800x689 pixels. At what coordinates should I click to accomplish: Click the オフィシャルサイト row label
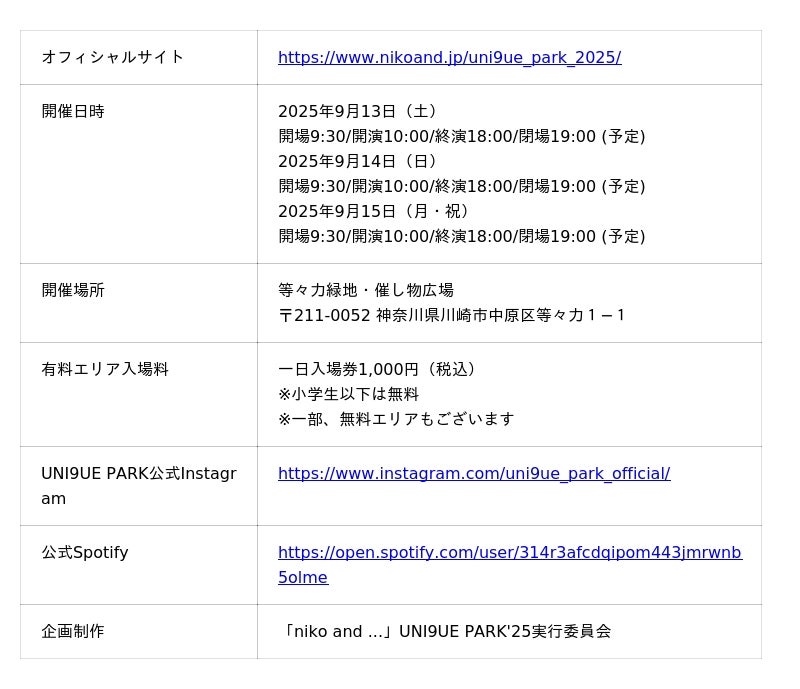pyautogui.click(x=112, y=57)
